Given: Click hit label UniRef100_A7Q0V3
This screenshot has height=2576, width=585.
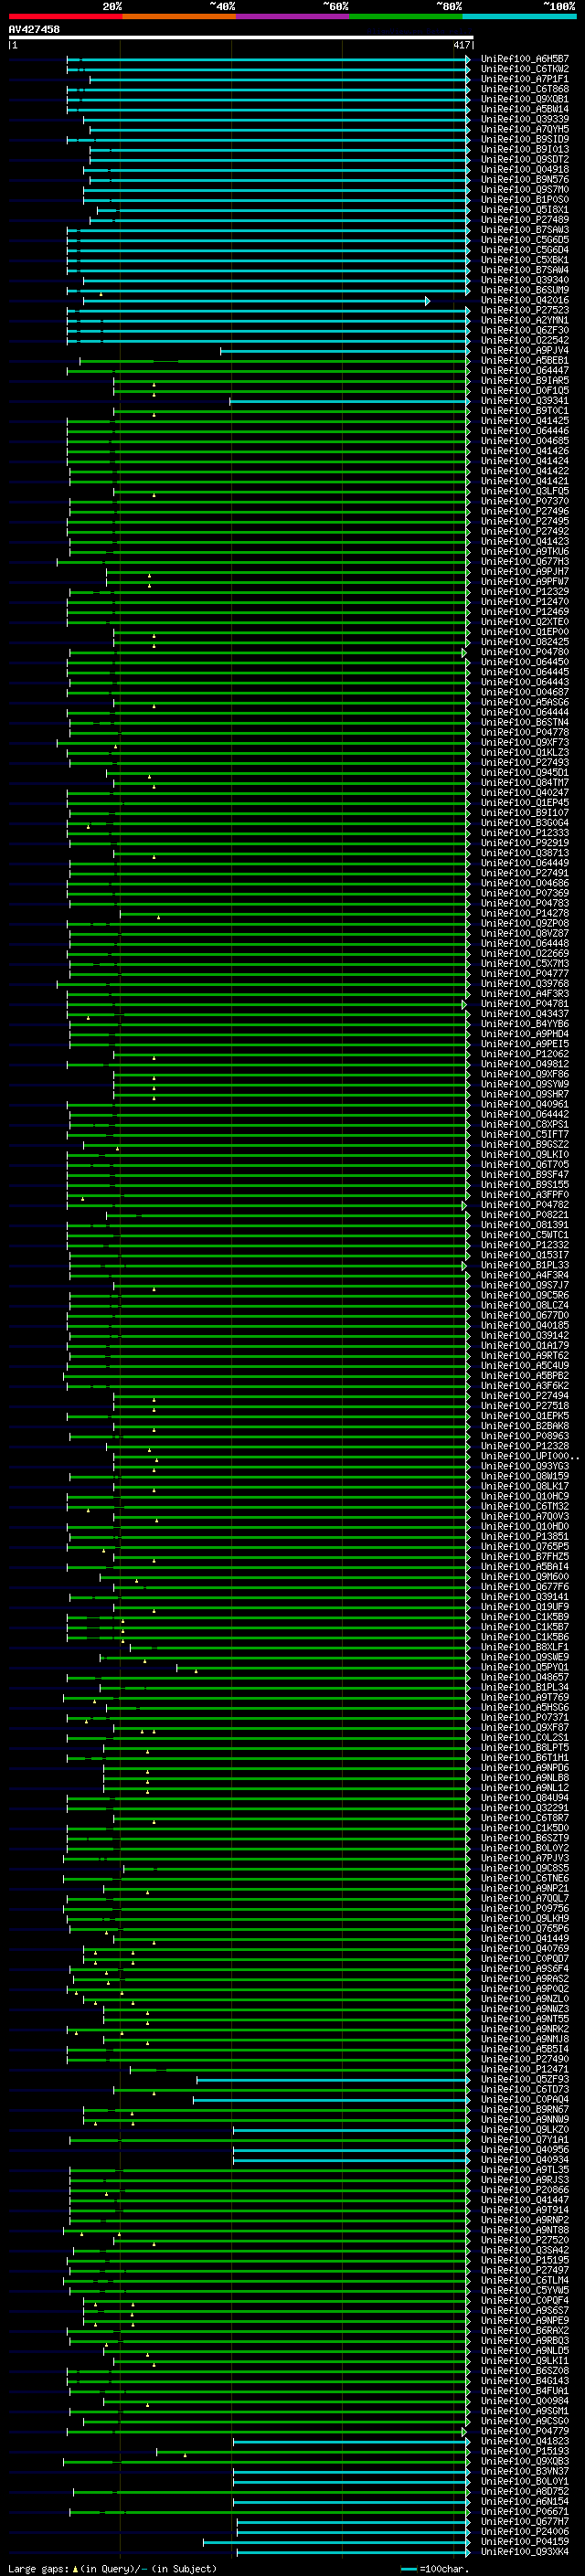Looking at the screenshot, I should (x=525, y=1516).
